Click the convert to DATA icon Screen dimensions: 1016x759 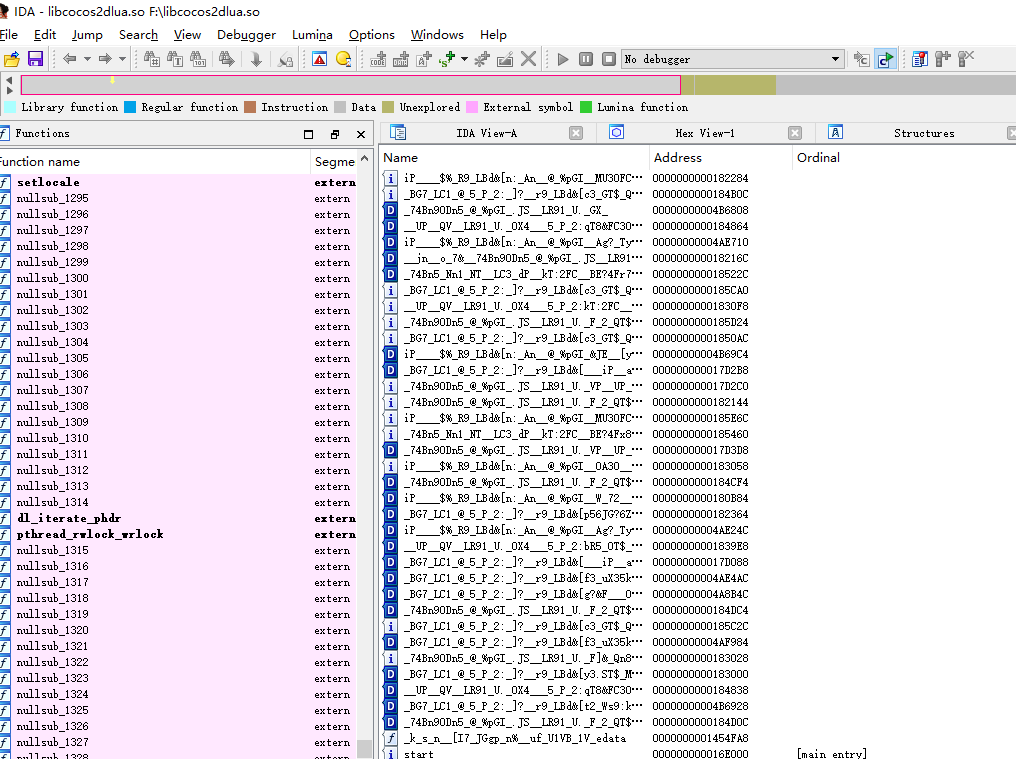click(401, 60)
